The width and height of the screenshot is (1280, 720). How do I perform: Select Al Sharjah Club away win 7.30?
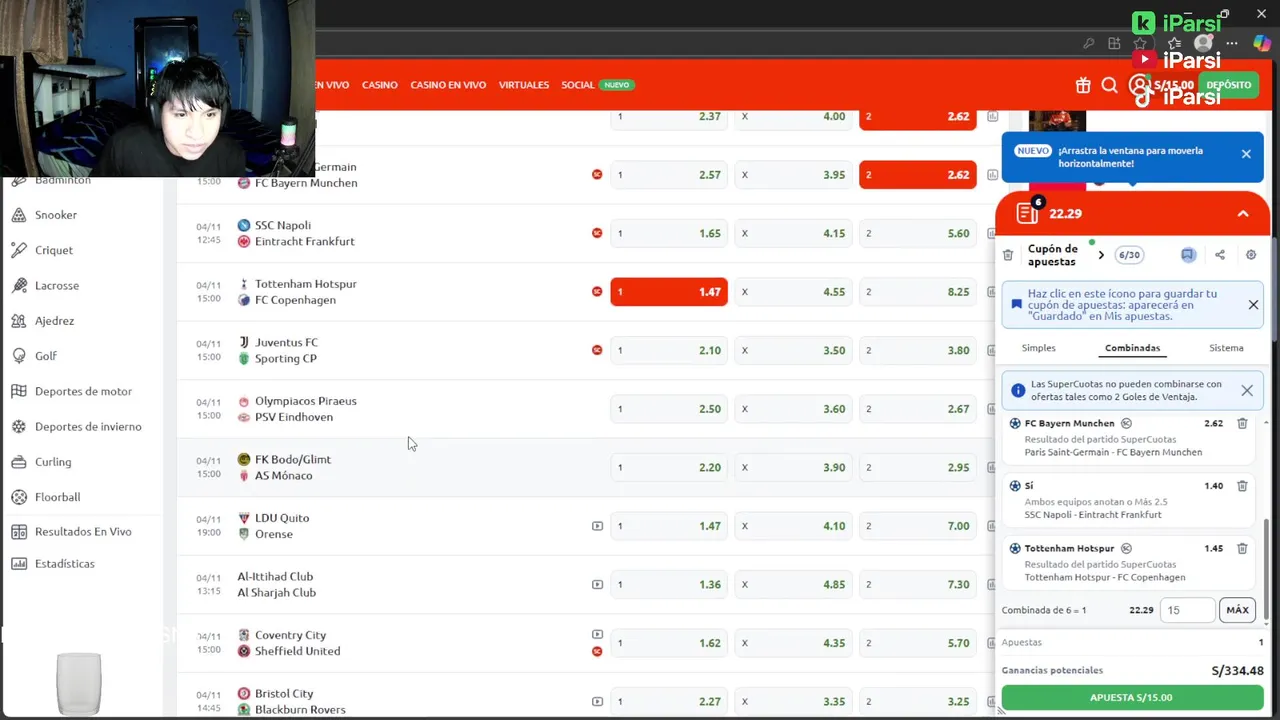pos(917,584)
